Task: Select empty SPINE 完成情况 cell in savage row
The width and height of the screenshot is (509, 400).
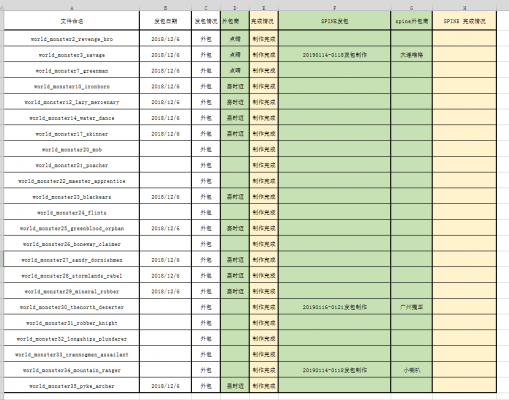Action: 465,55
